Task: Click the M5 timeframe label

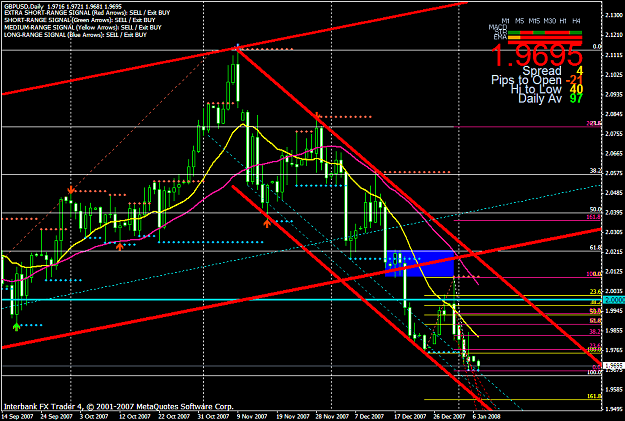Action: [519, 21]
